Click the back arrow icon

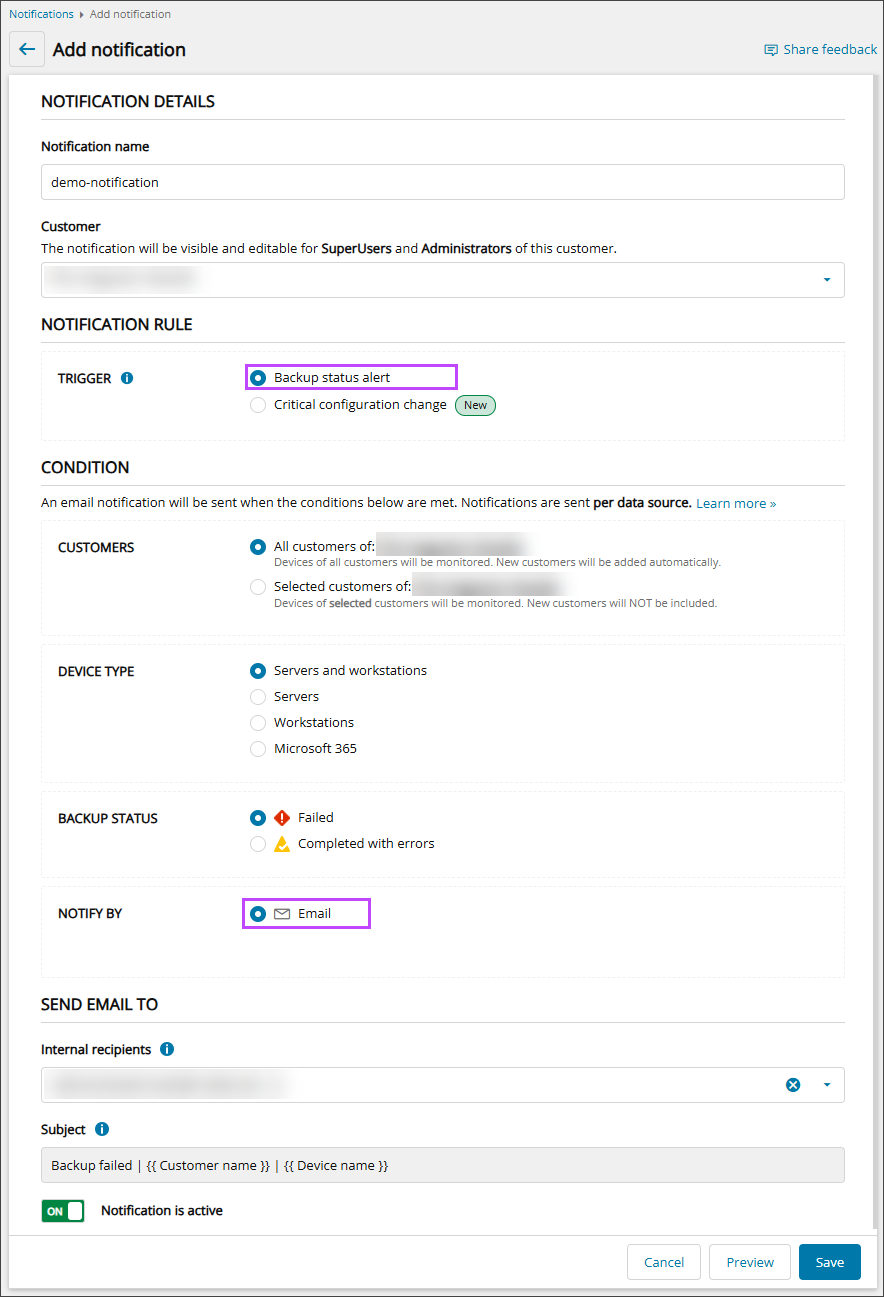(x=27, y=50)
